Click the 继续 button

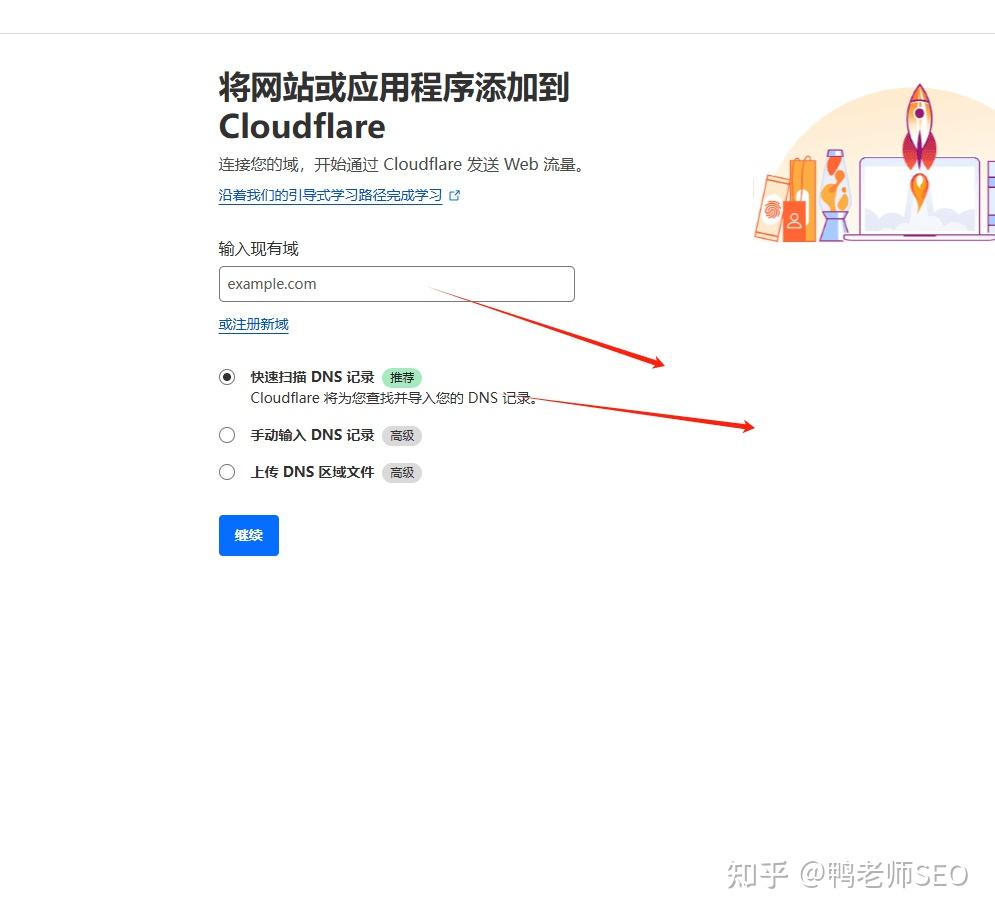click(248, 535)
